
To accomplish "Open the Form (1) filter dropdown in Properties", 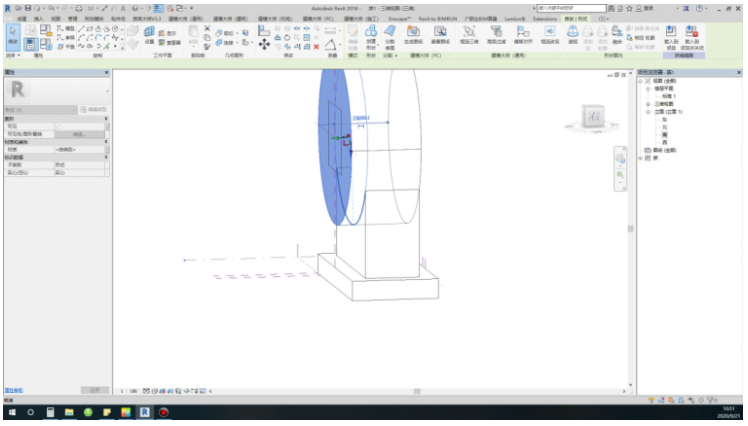I will point(41,110).
